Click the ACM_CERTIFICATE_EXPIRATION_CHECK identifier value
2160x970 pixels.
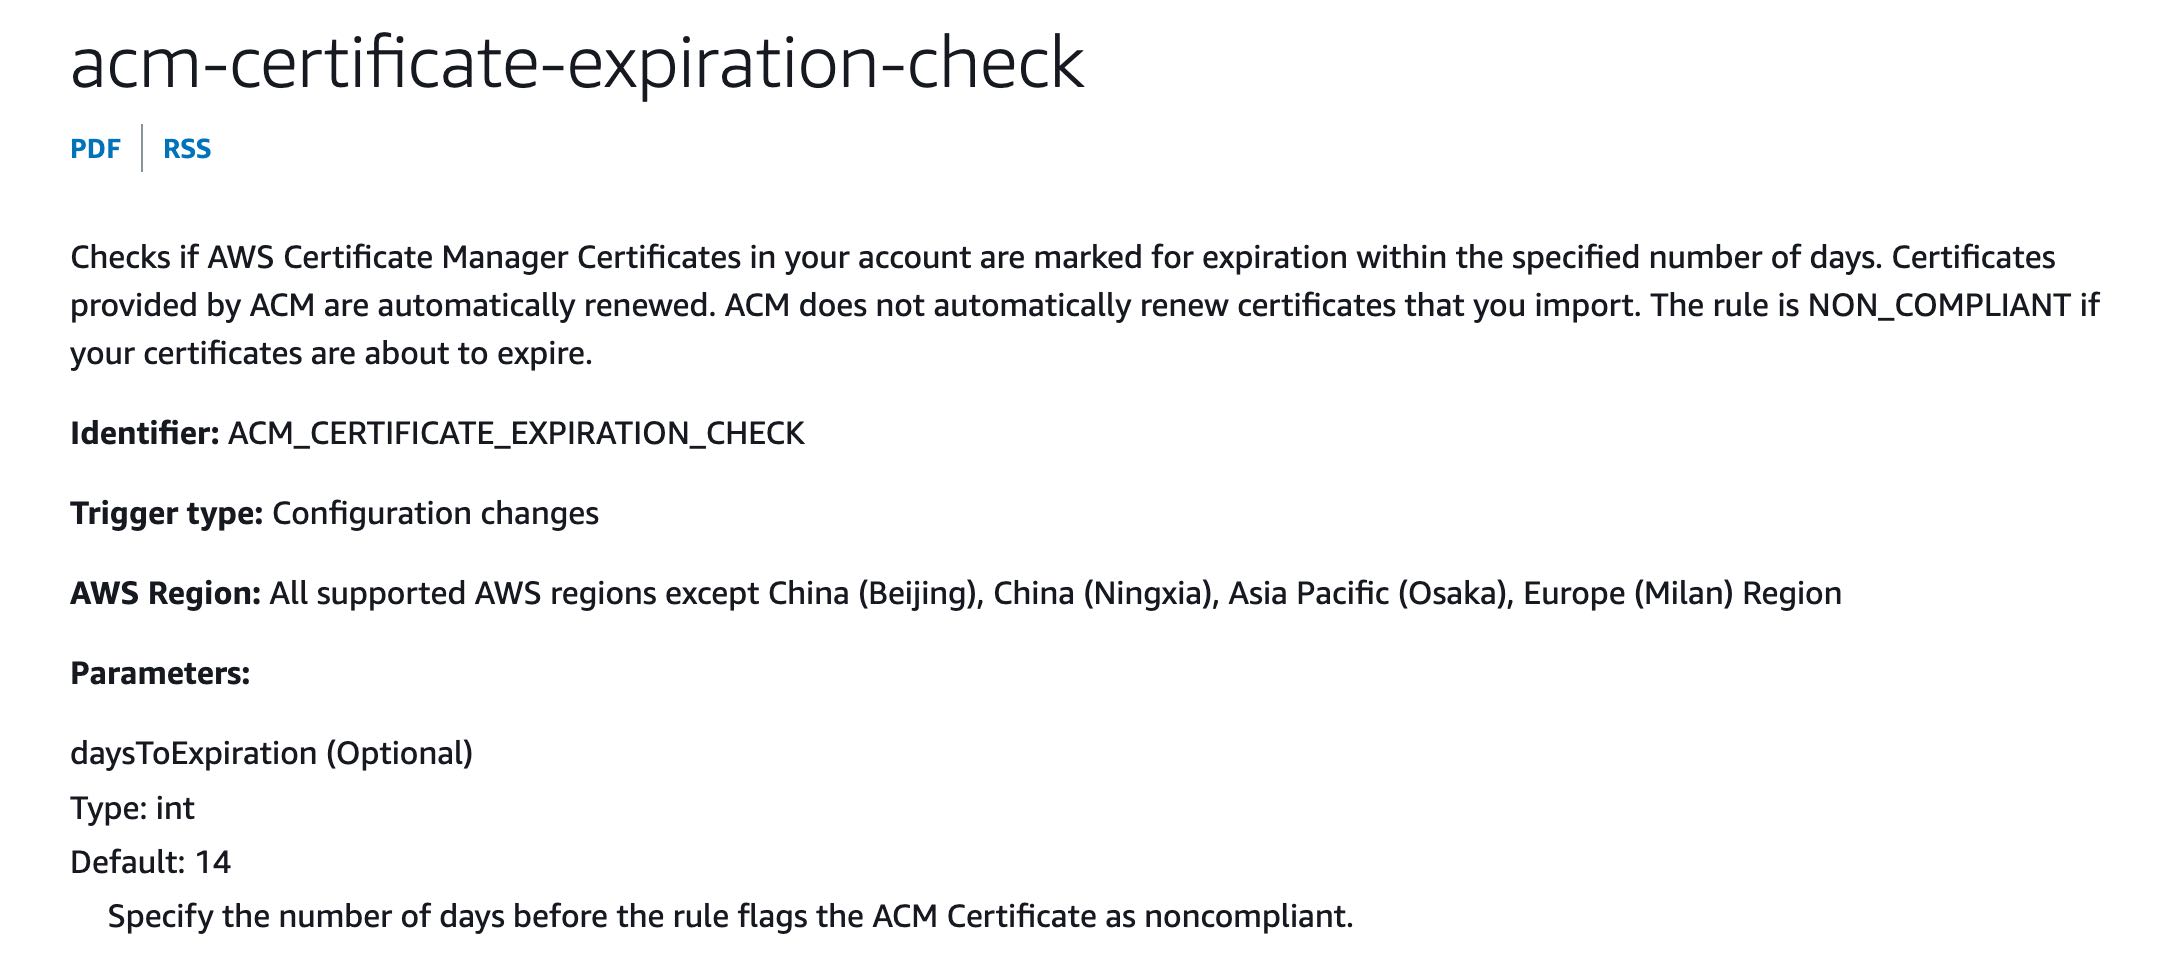516,434
